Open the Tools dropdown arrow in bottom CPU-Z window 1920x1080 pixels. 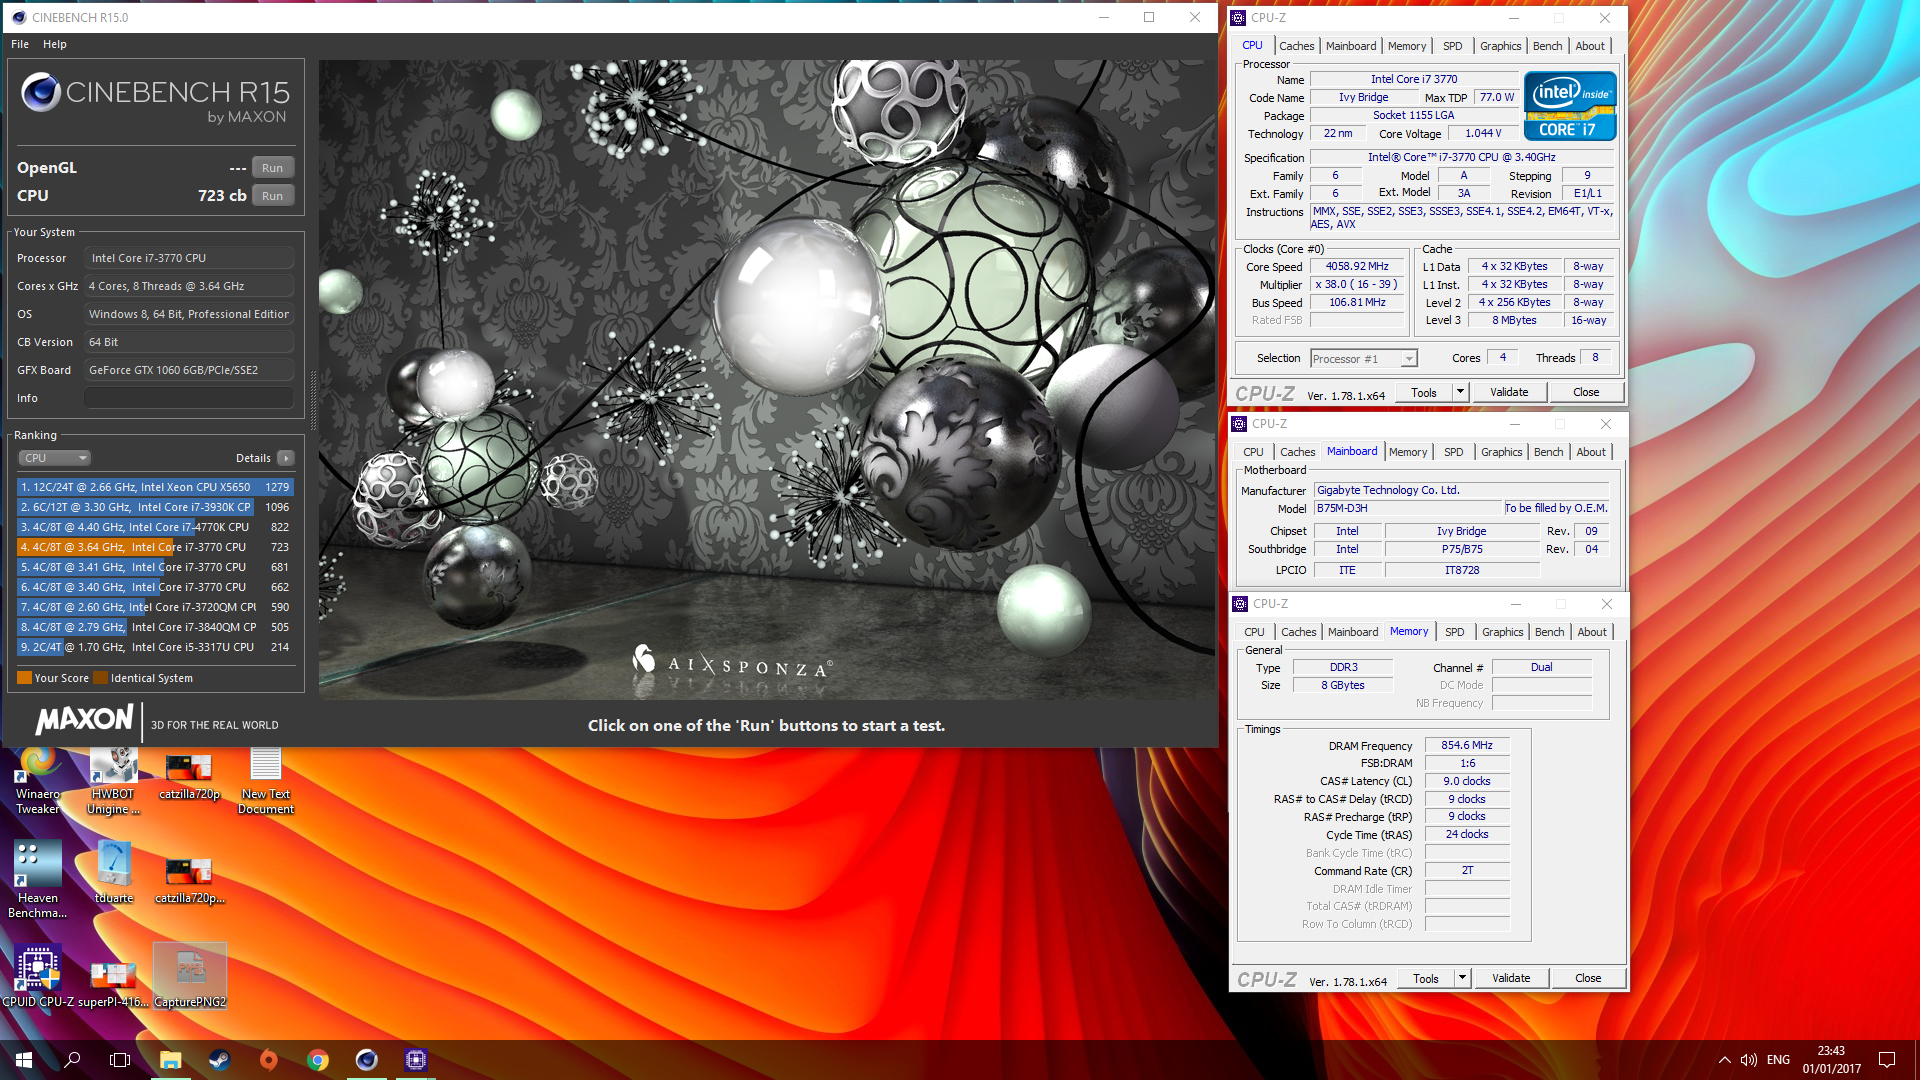click(1462, 978)
